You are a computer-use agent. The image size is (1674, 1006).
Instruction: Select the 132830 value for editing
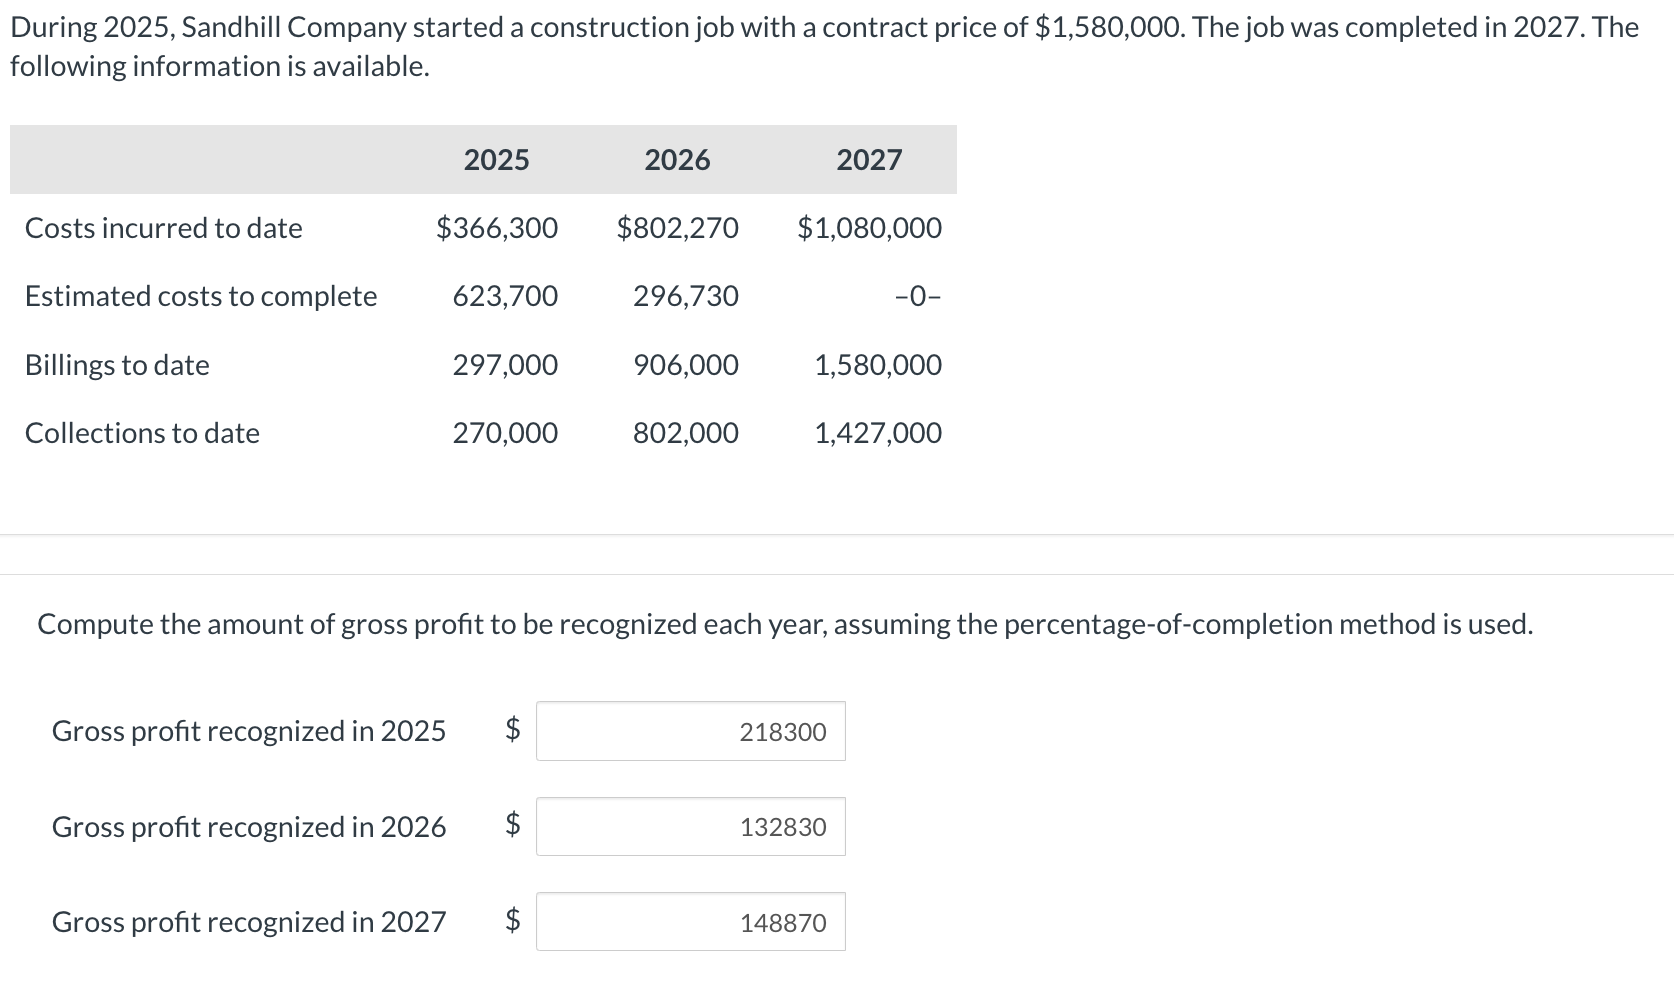tap(782, 827)
